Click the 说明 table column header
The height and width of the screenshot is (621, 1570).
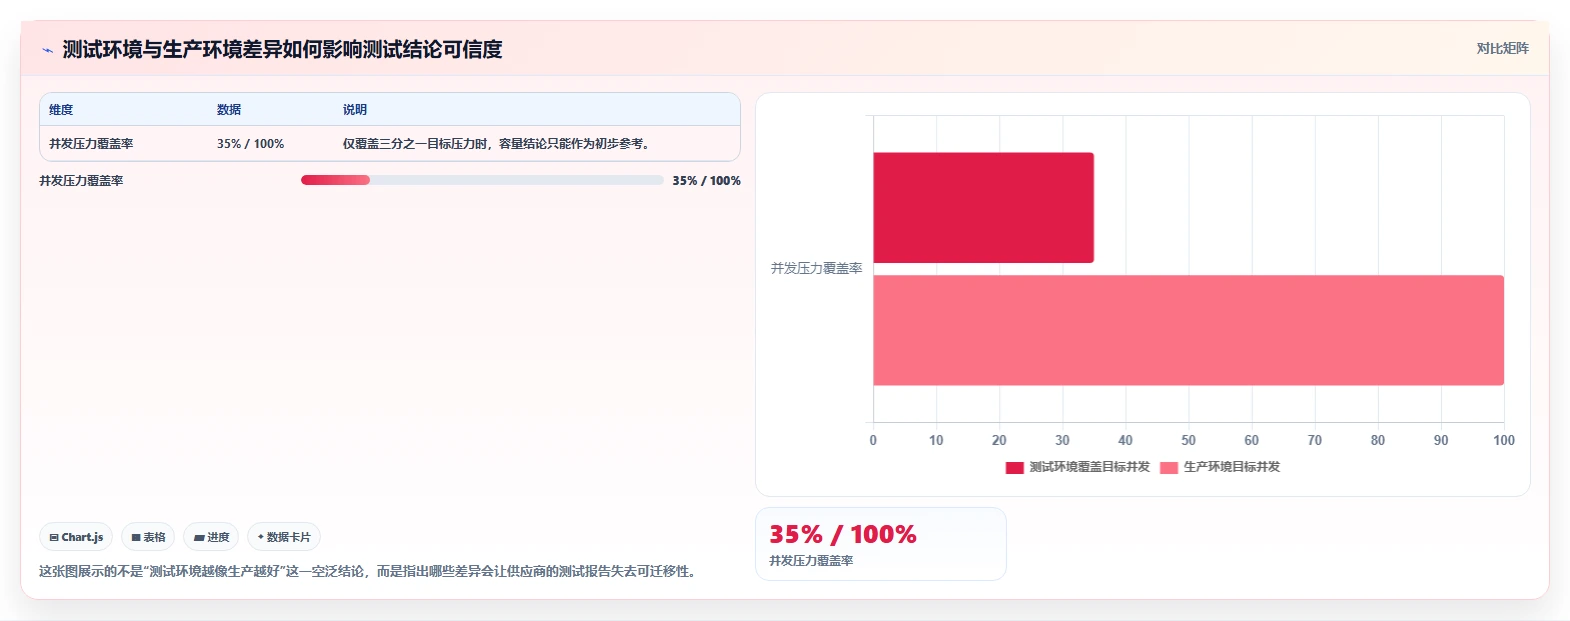tap(355, 110)
